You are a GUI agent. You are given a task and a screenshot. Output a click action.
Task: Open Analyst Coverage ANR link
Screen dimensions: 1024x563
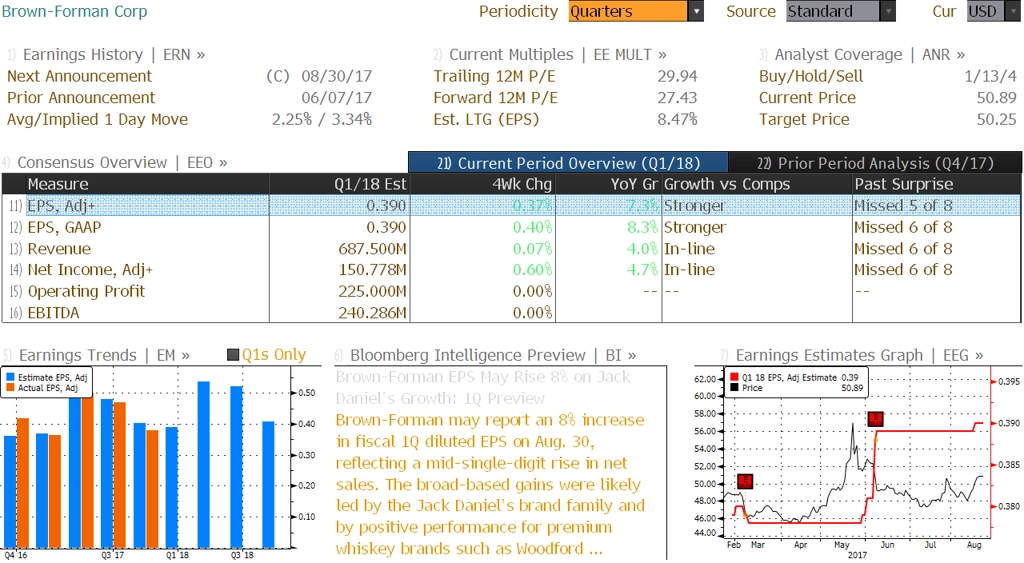click(x=869, y=54)
